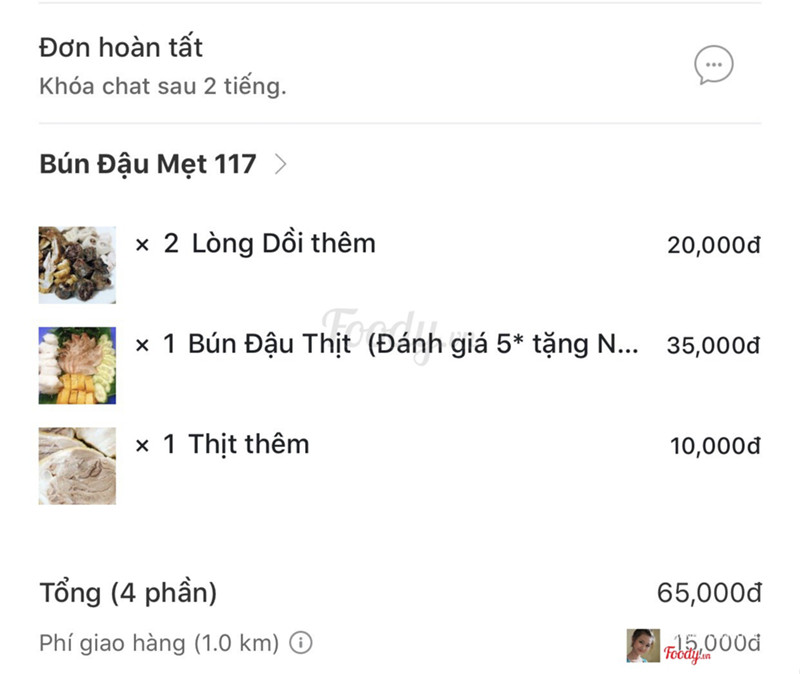Select the Lòng Dồi thêm item name

coord(283,243)
